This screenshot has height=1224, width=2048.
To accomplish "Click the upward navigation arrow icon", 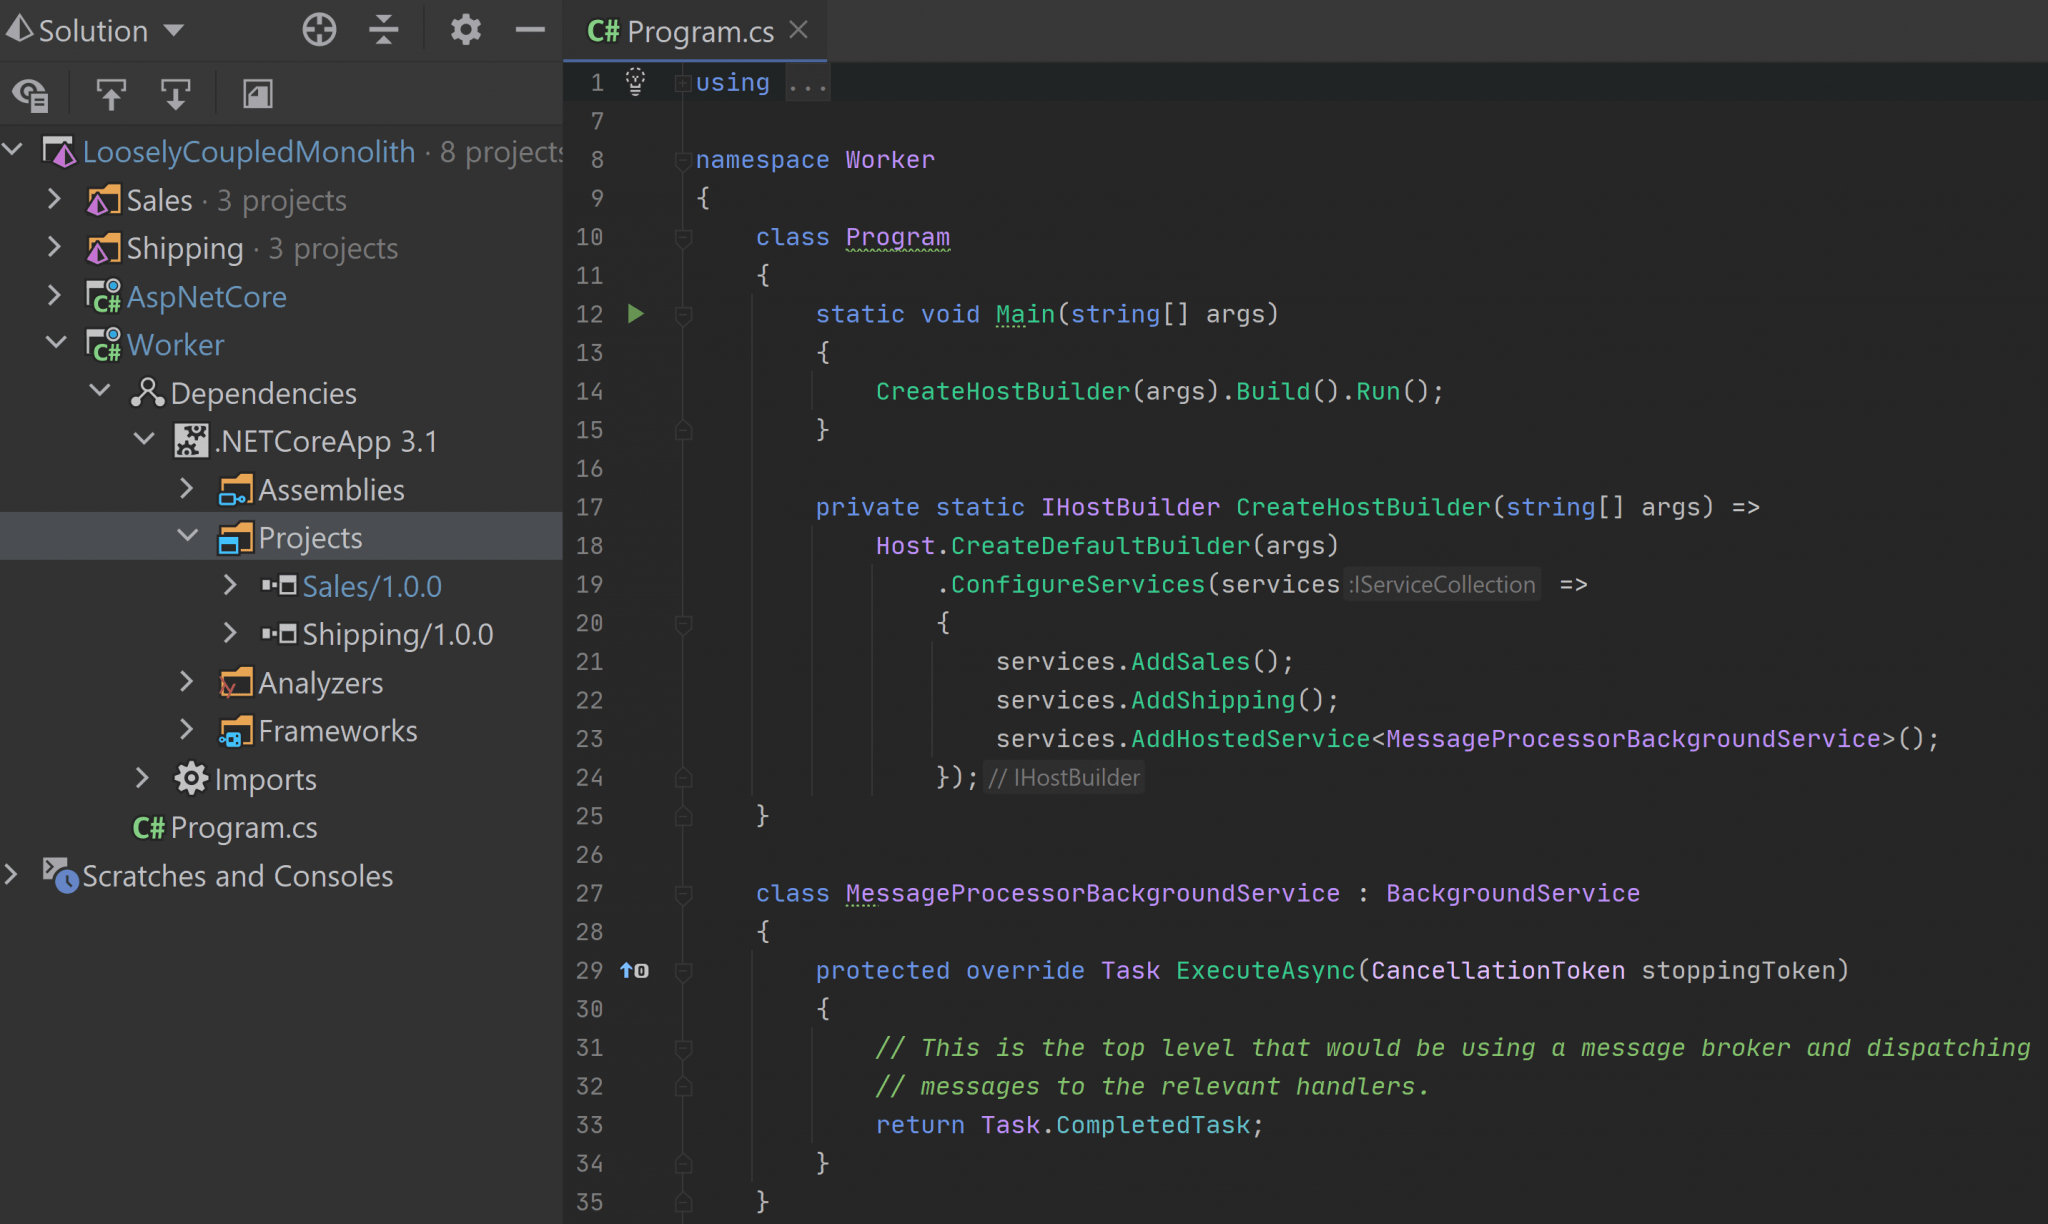I will coord(111,93).
